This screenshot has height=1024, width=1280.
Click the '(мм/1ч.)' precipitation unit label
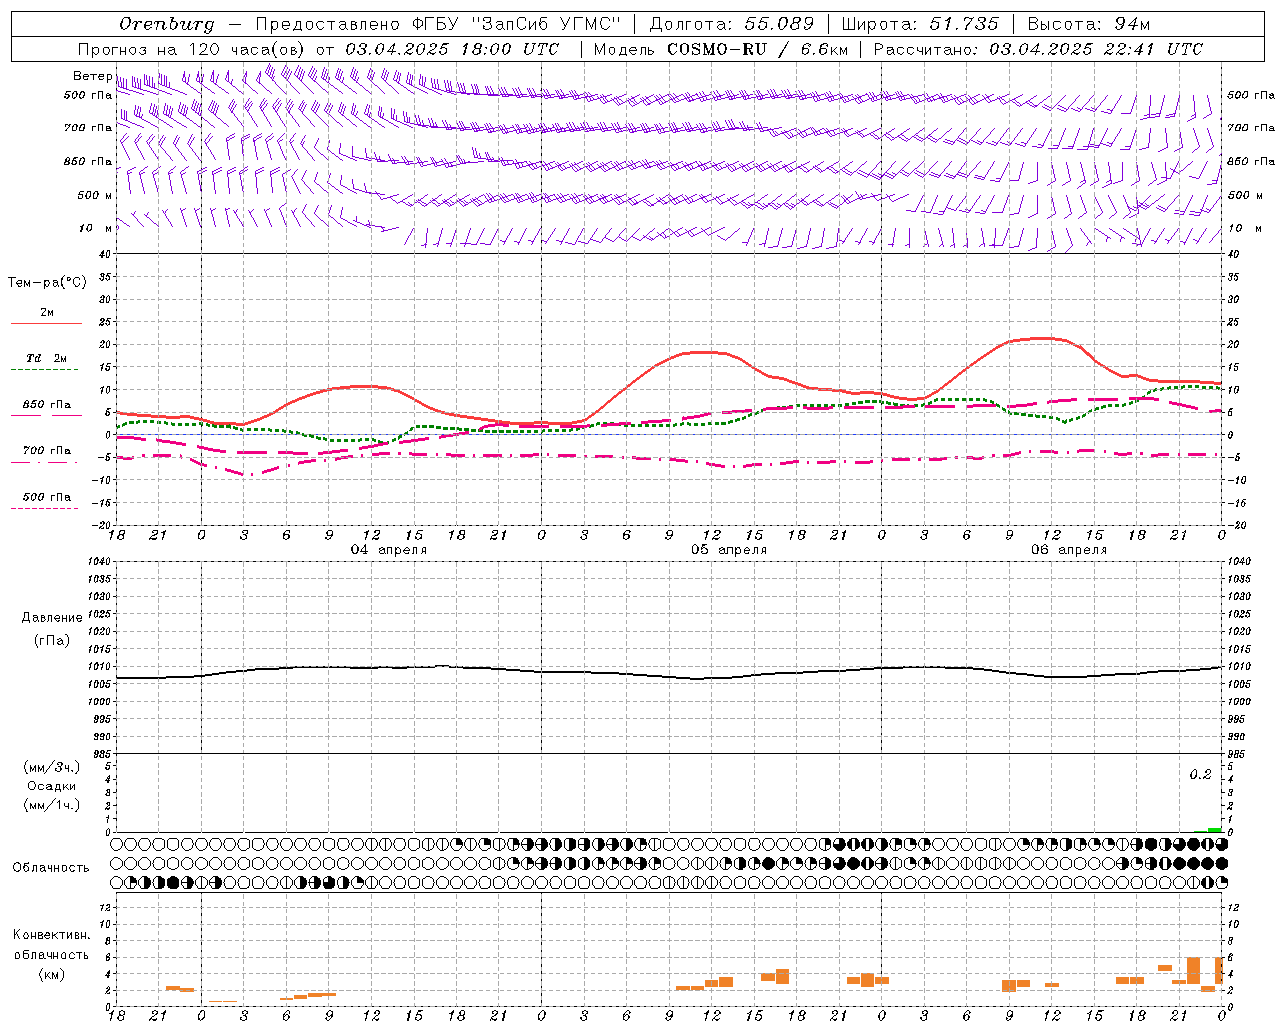52,805
